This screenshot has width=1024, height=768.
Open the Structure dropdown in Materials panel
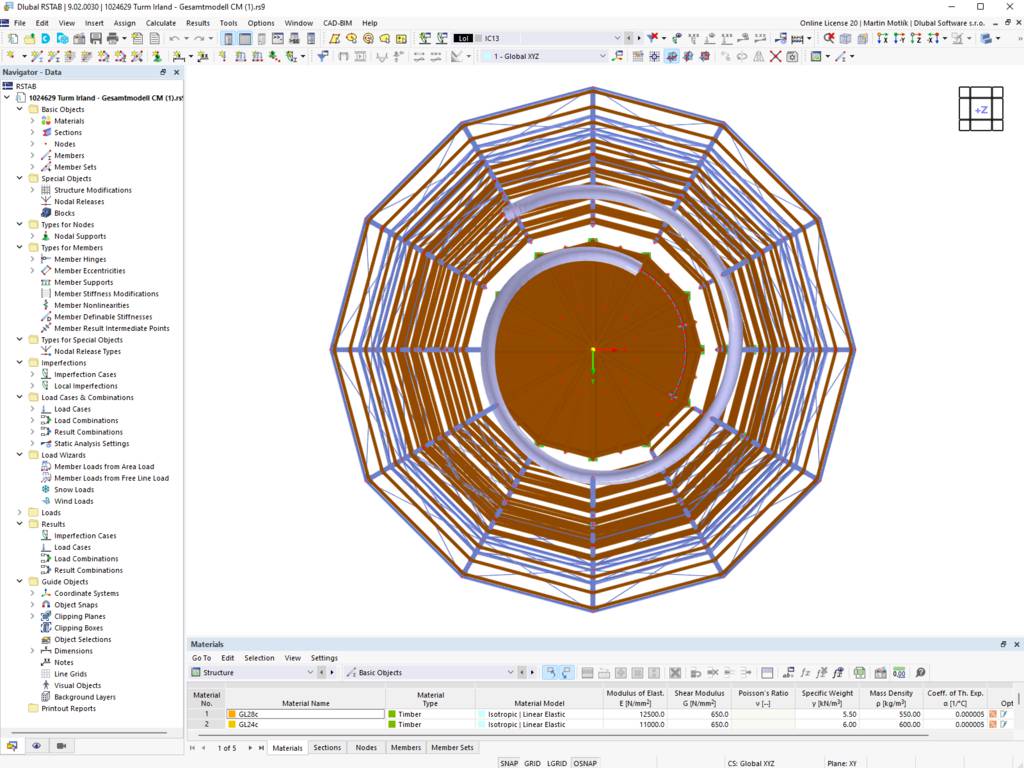[x=253, y=672]
